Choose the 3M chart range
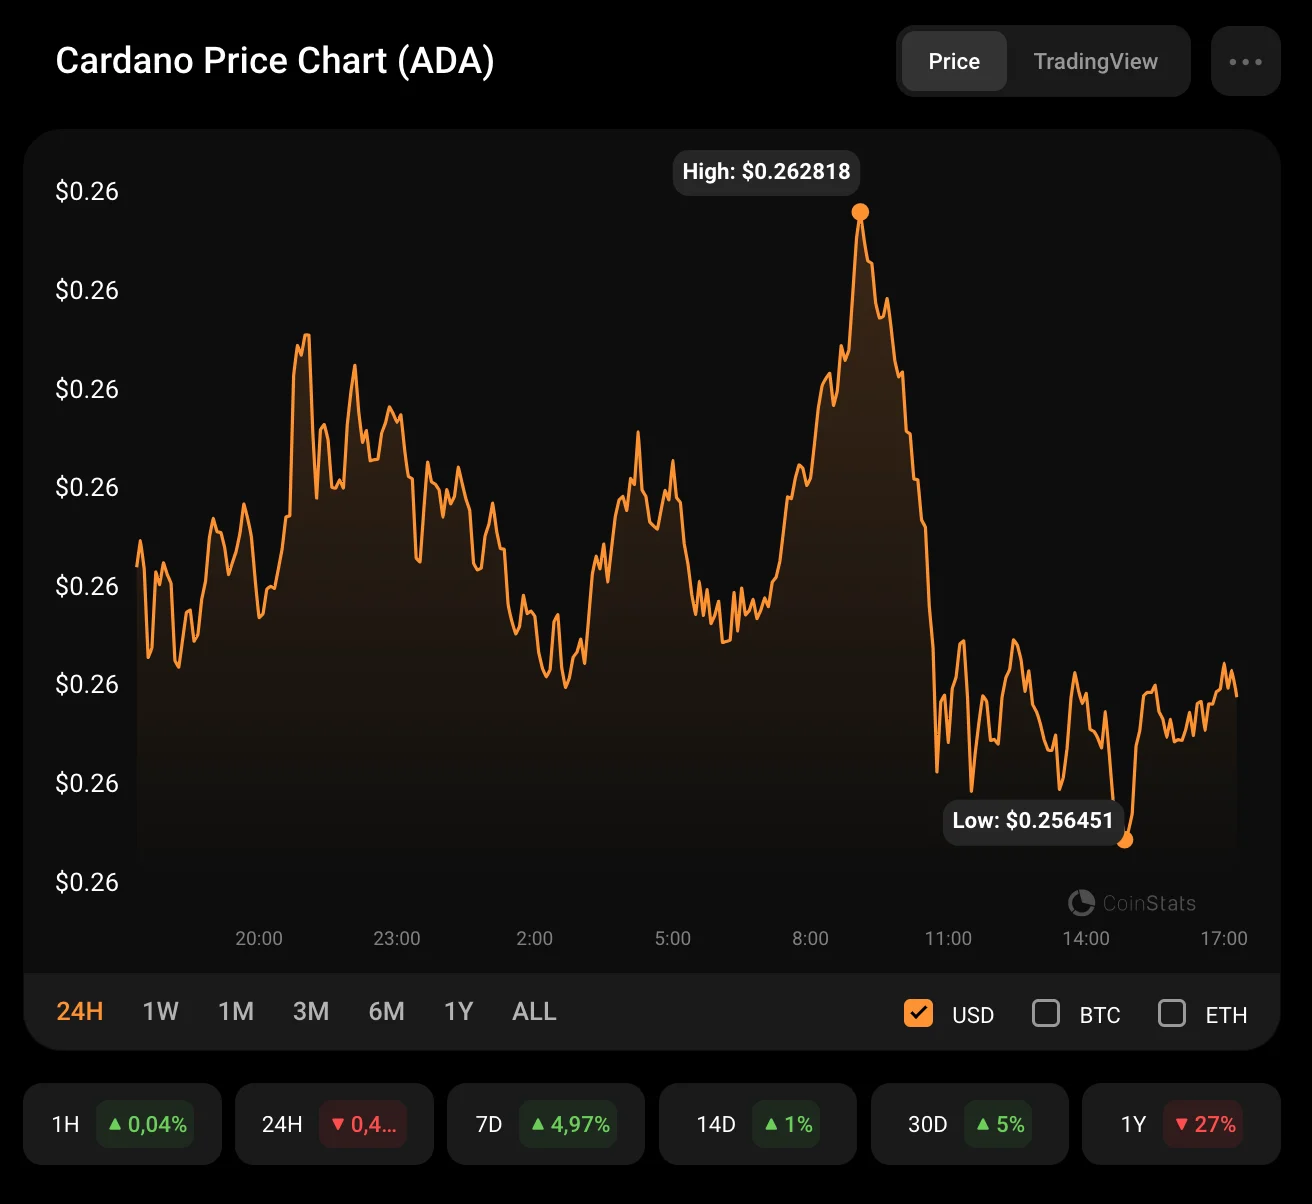The image size is (1312, 1204). pyautogui.click(x=311, y=1011)
